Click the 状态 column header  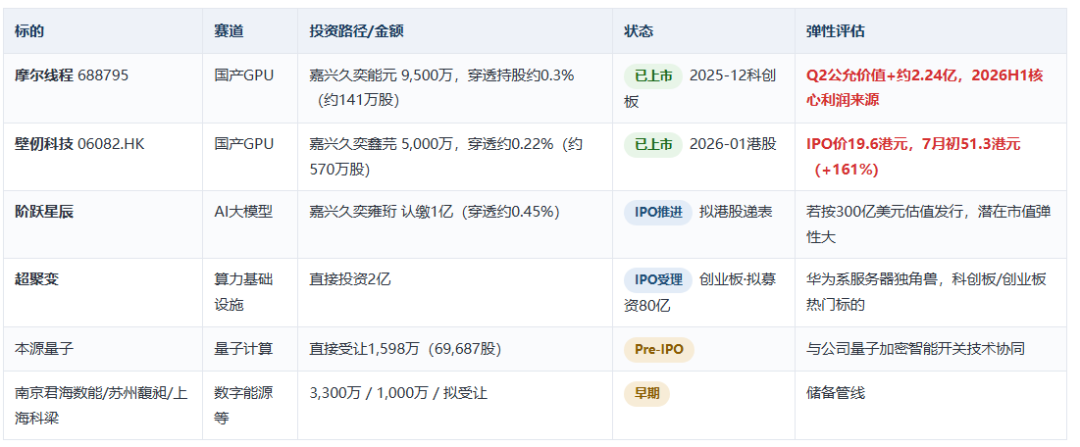coord(704,32)
